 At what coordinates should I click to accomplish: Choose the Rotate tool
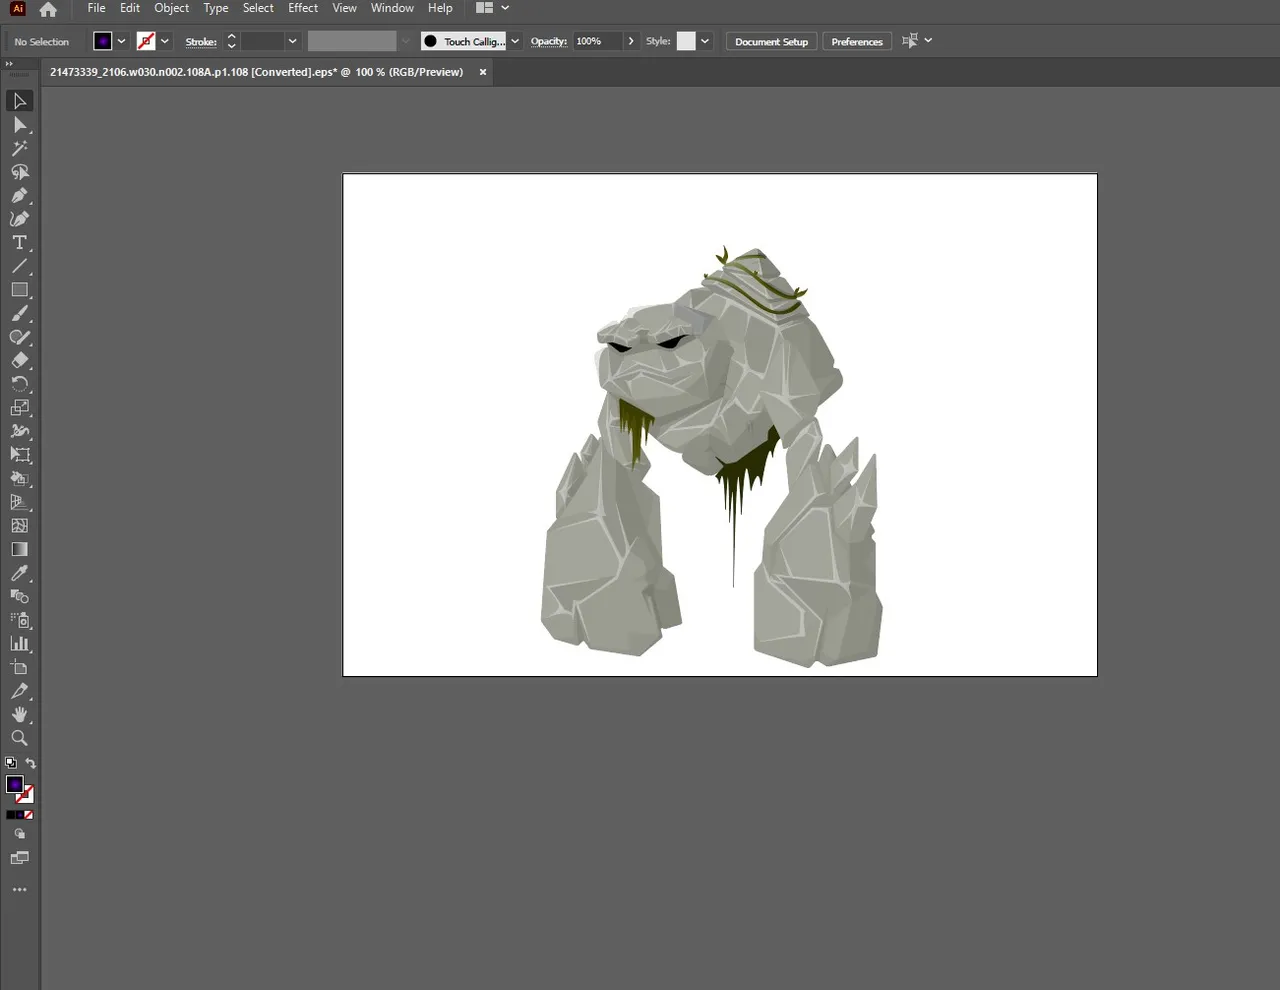[19, 384]
